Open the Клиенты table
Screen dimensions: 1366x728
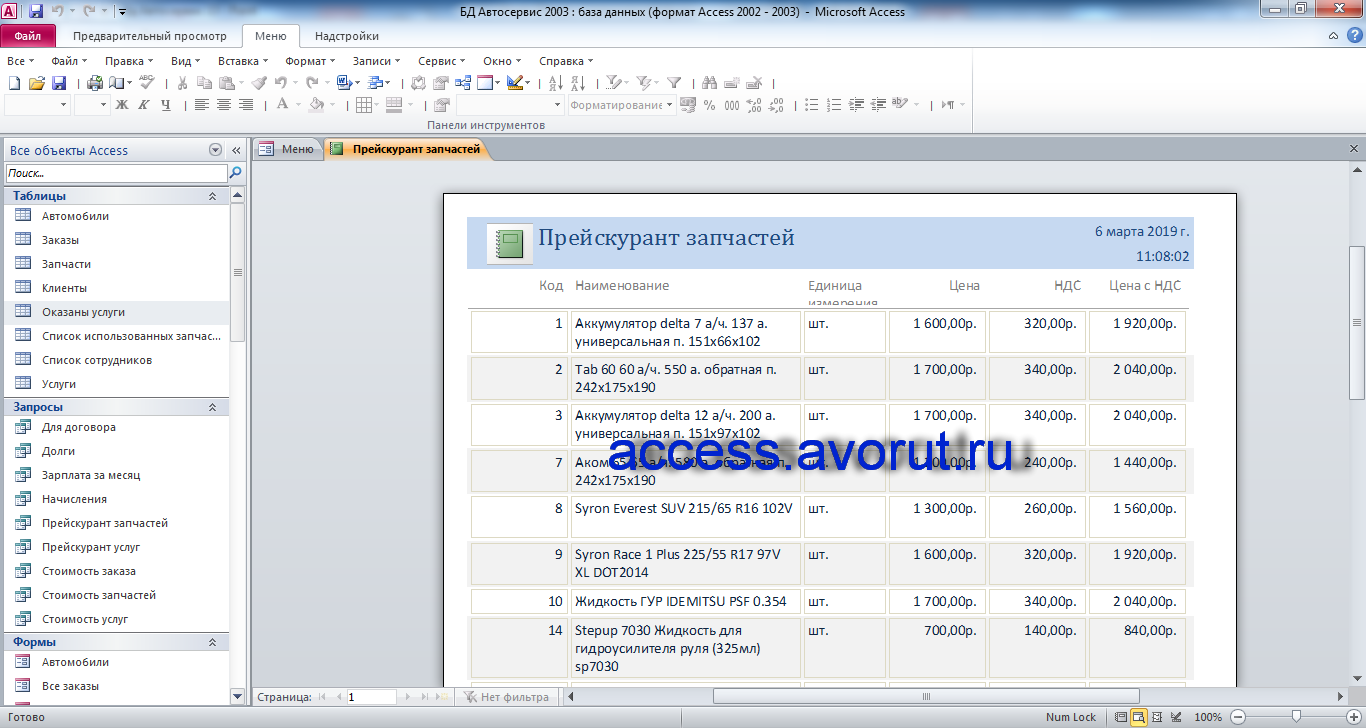64,288
